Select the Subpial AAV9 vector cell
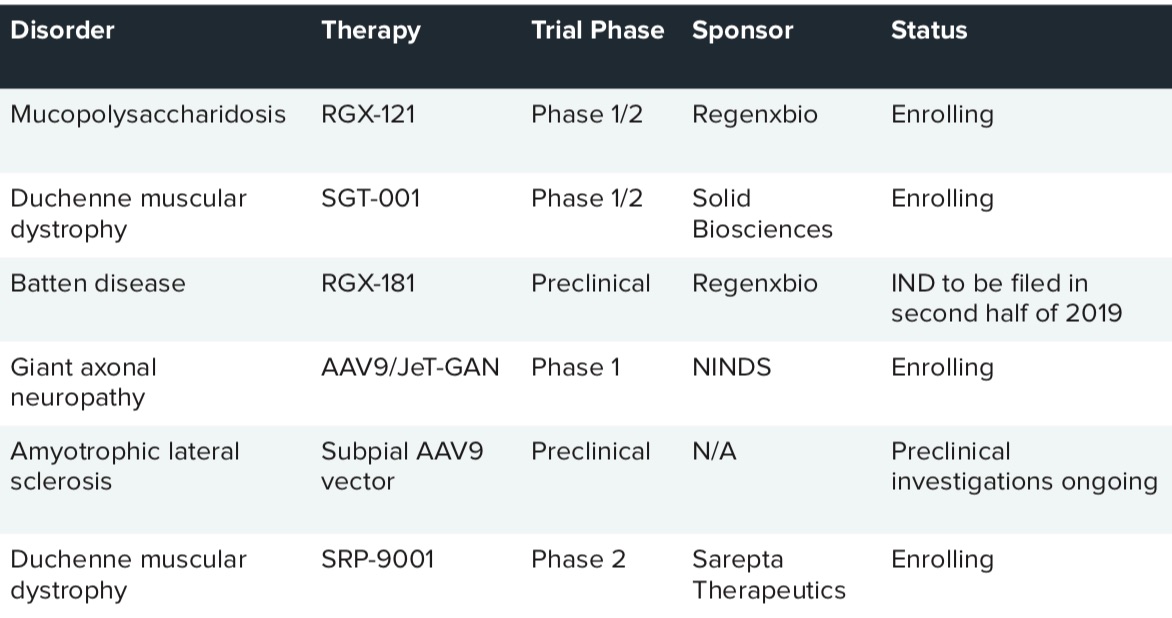Viewport: 1172px width, 618px height. point(402,466)
